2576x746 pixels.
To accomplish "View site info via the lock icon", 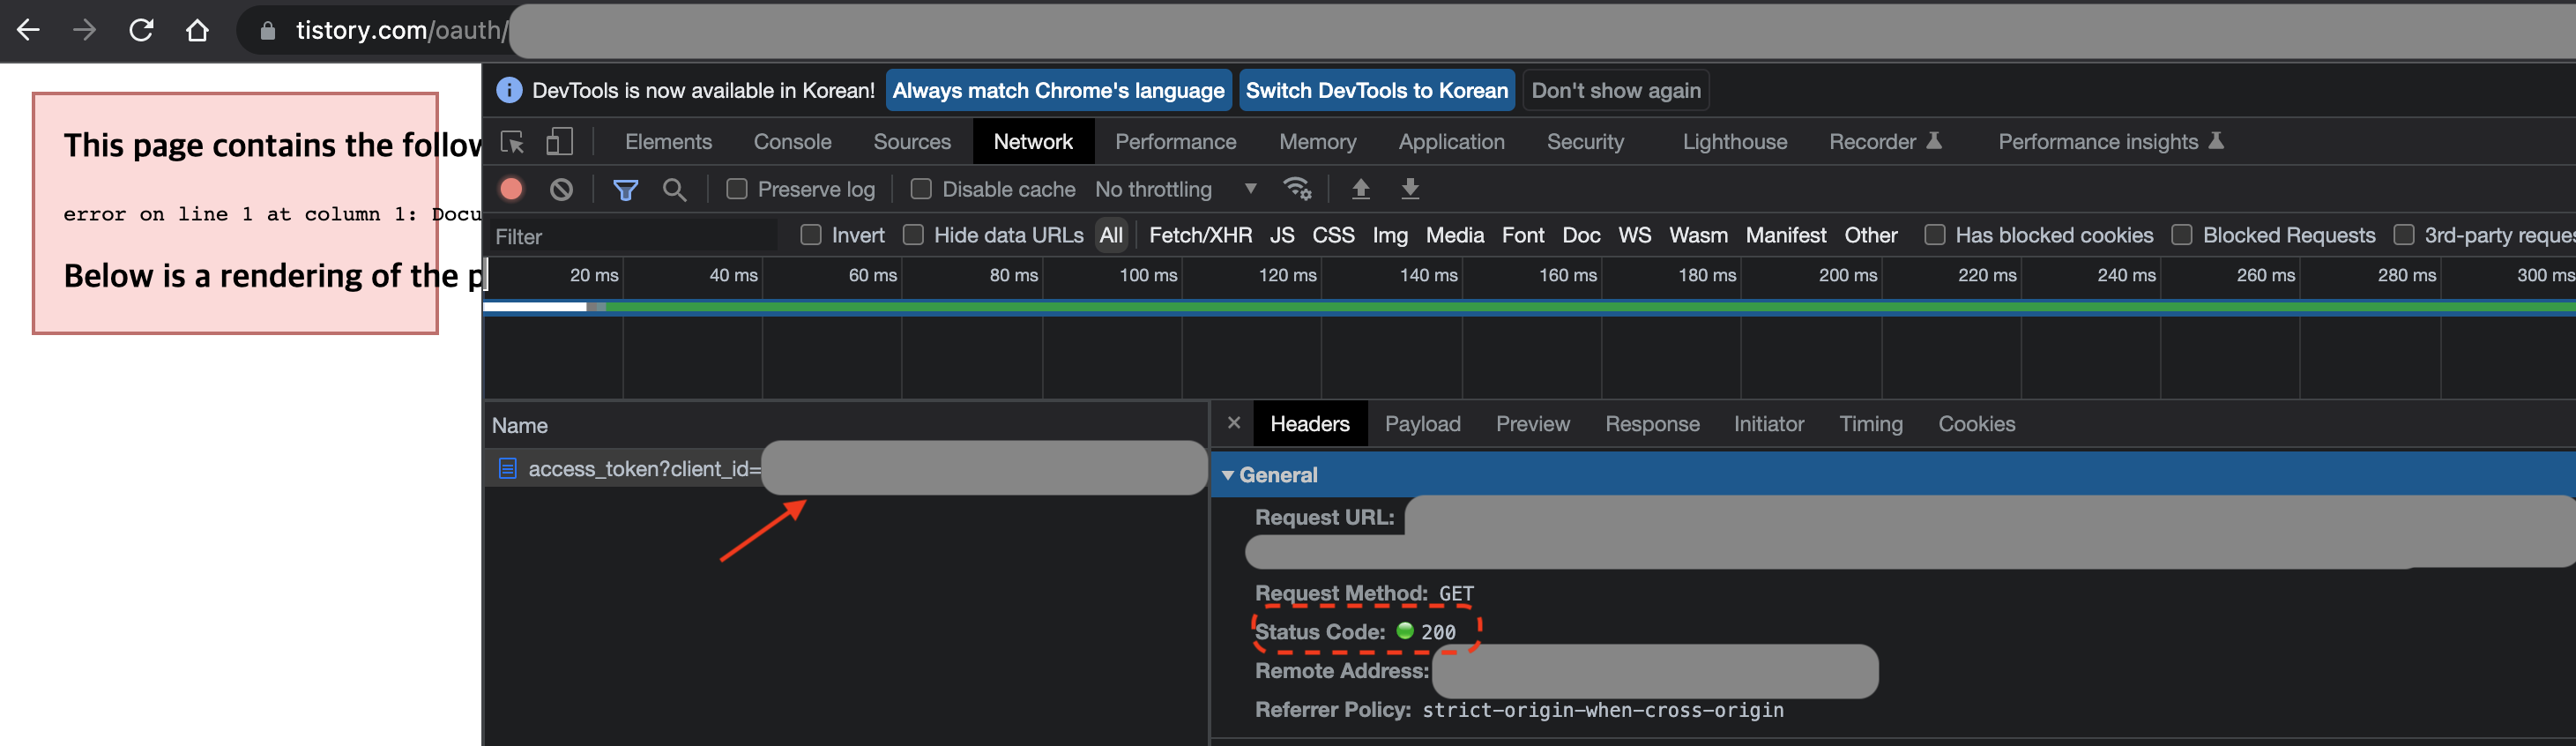I will click(x=268, y=31).
